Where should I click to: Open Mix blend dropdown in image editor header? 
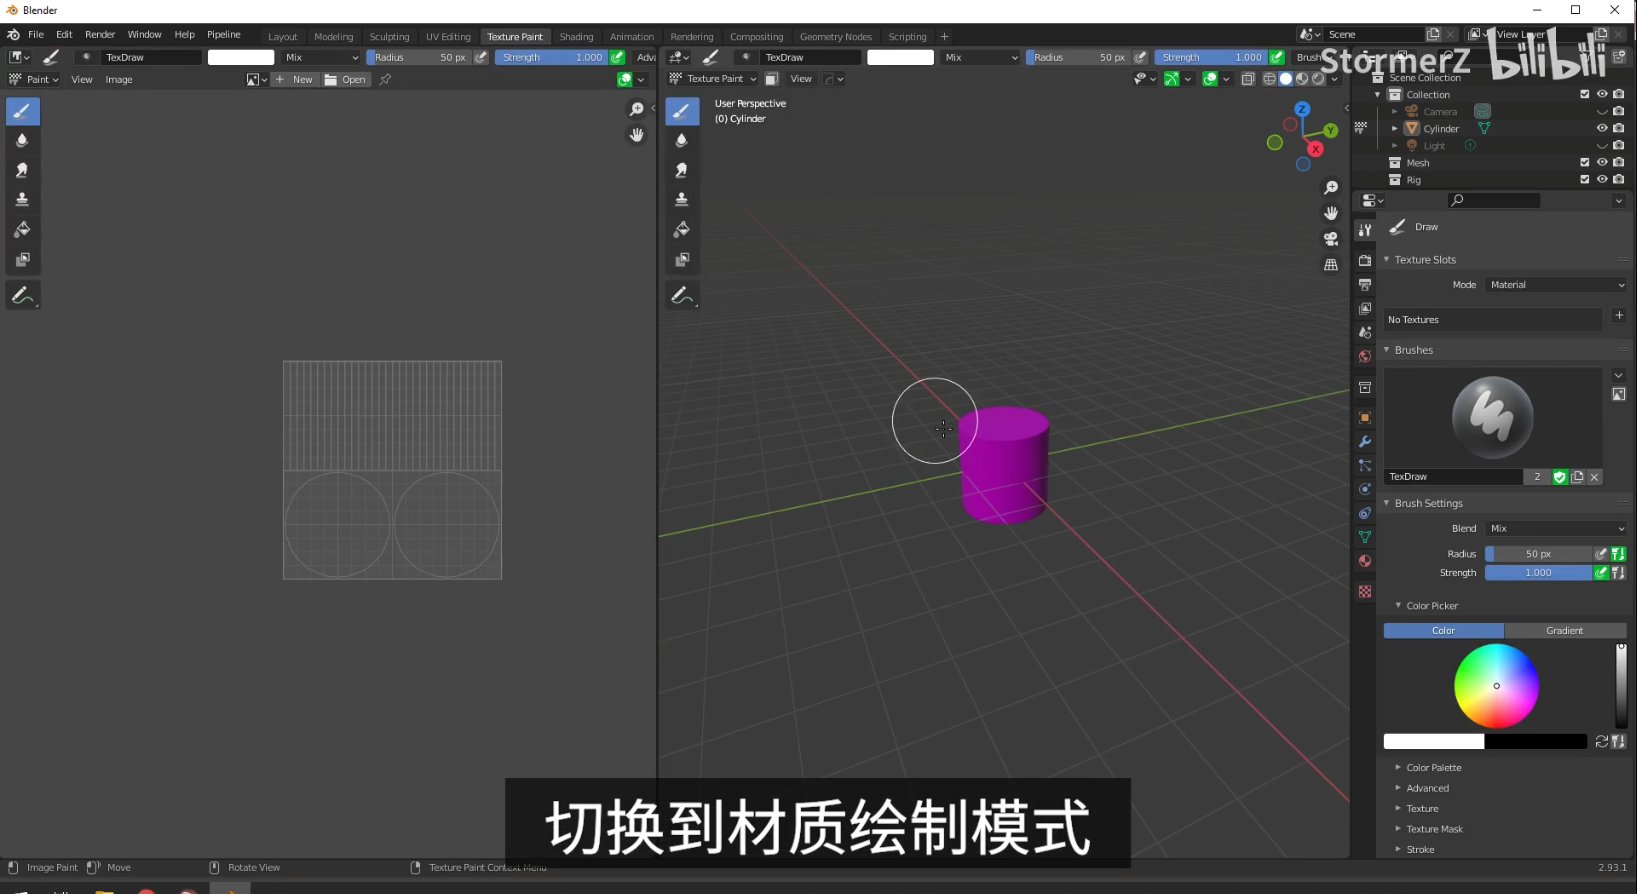pos(320,57)
